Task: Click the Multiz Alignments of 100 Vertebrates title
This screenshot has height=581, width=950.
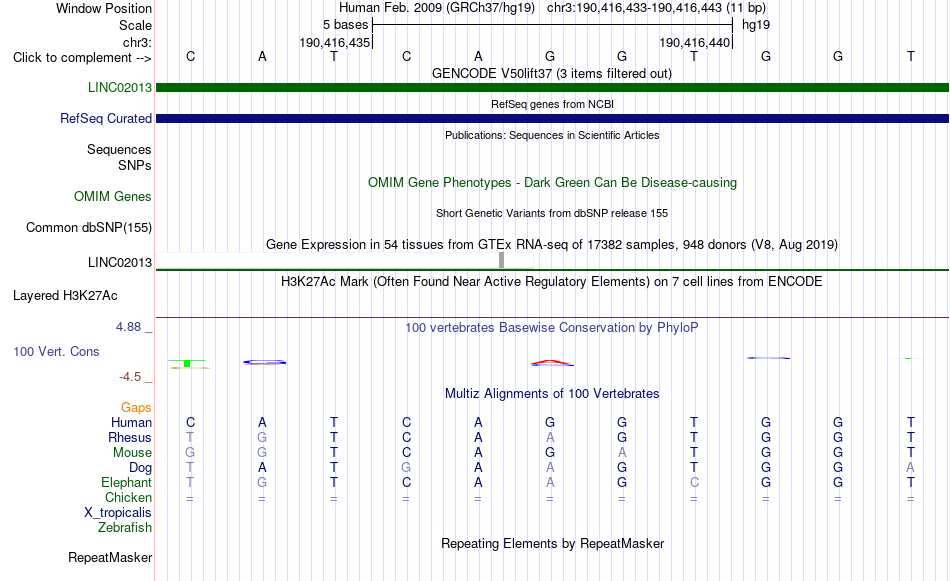Action: 552,394
